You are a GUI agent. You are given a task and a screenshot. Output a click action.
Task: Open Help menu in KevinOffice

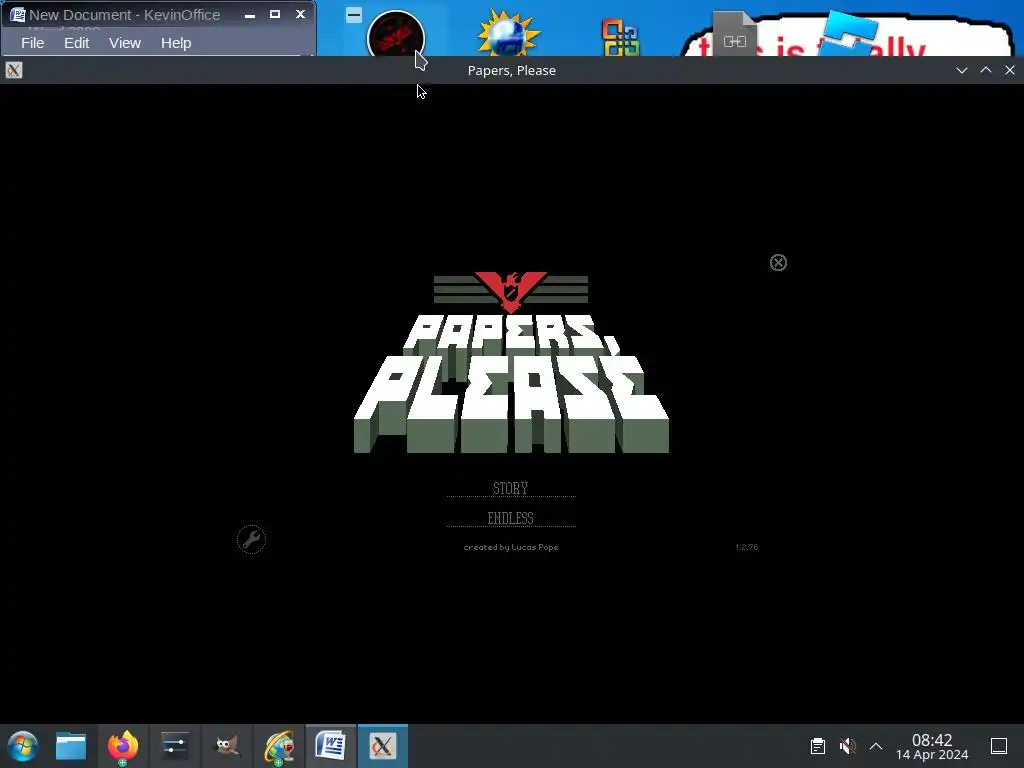pyautogui.click(x=176, y=43)
